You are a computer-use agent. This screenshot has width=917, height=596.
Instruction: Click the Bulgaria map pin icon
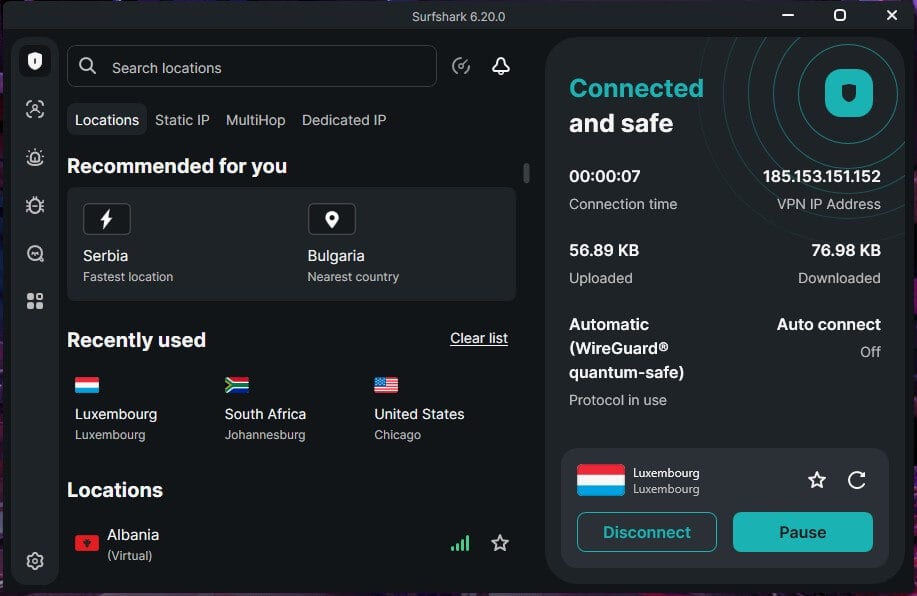click(332, 219)
